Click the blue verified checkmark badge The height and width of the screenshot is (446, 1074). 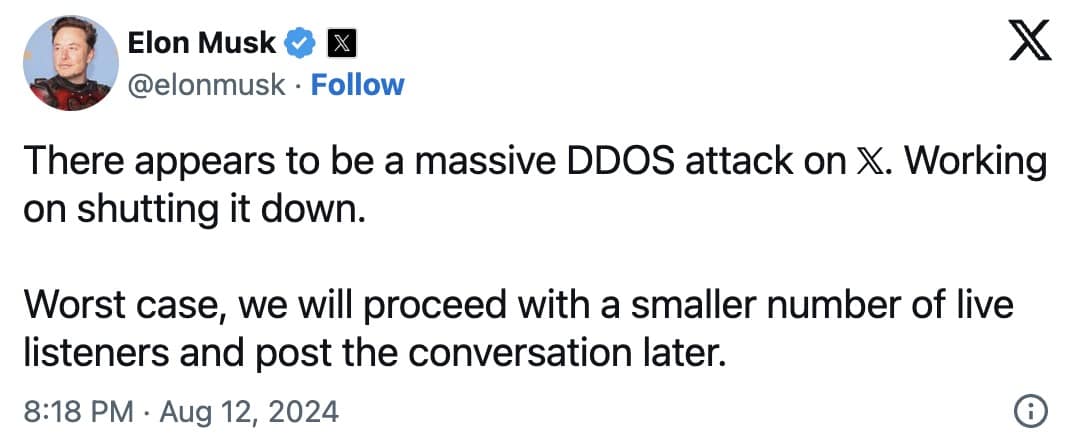click(300, 42)
